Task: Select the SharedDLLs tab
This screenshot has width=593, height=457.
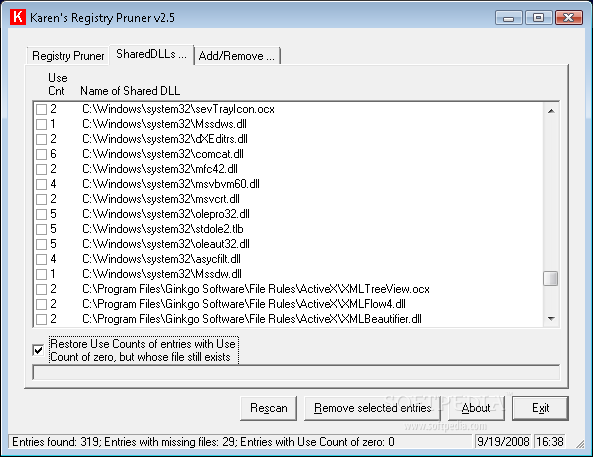Action: tap(151, 54)
